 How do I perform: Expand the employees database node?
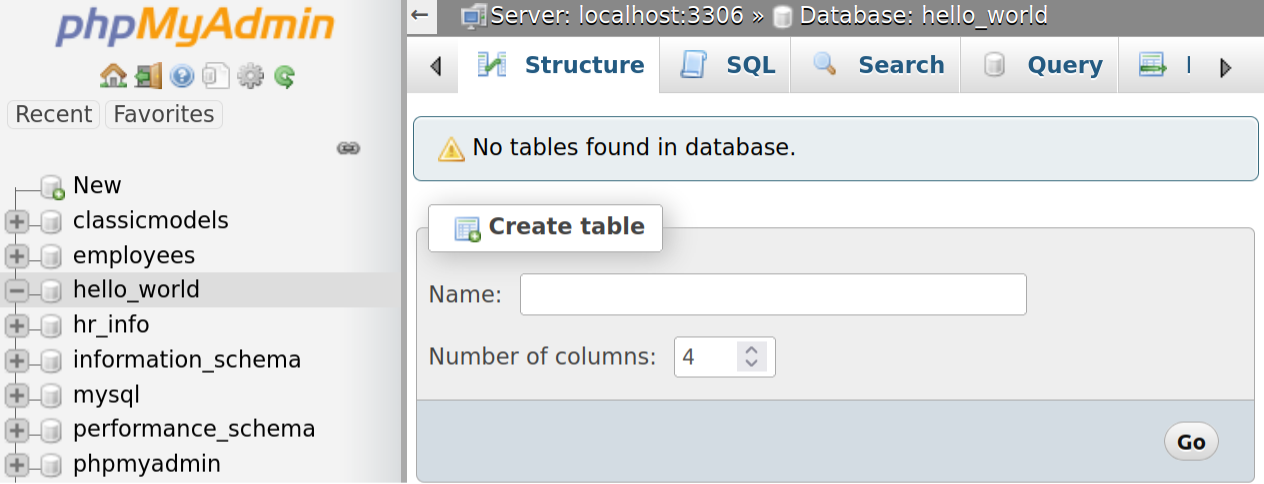point(16,256)
